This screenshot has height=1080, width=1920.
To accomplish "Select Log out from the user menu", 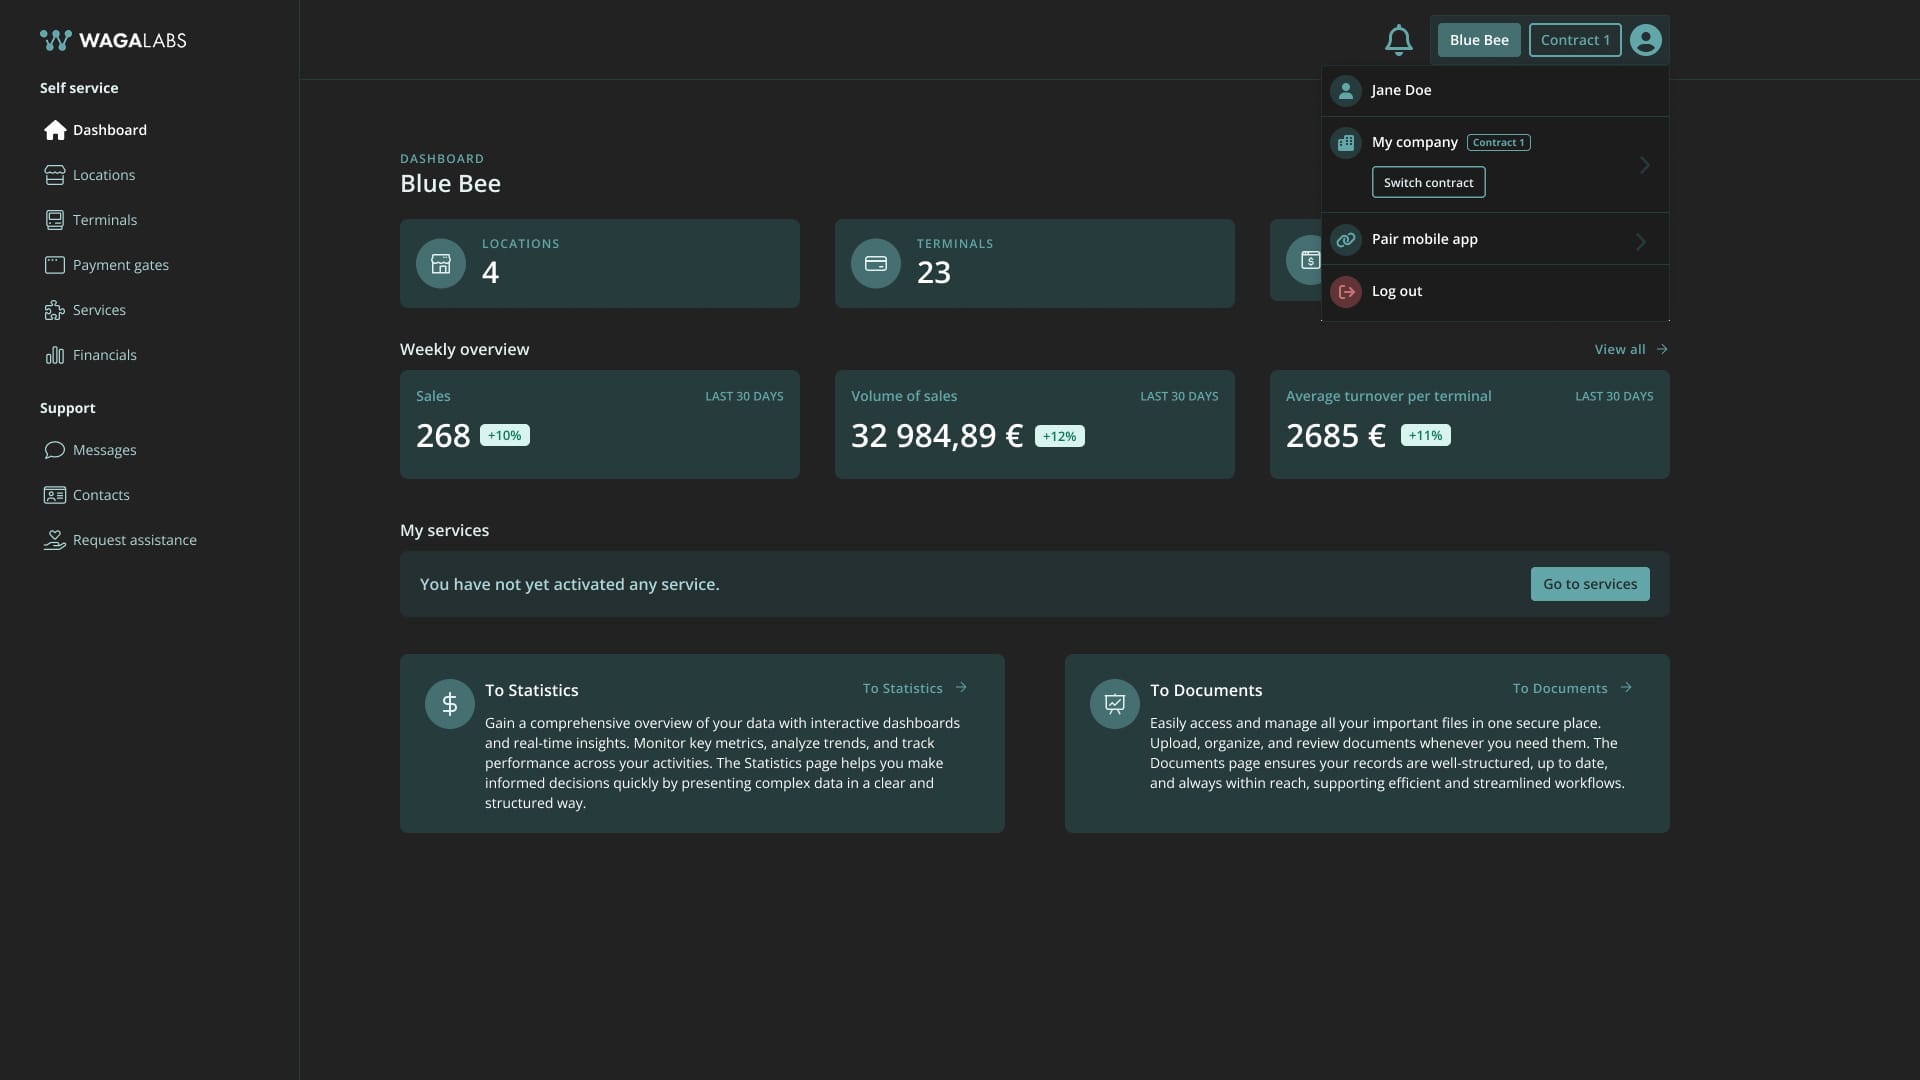I will point(1396,291).
